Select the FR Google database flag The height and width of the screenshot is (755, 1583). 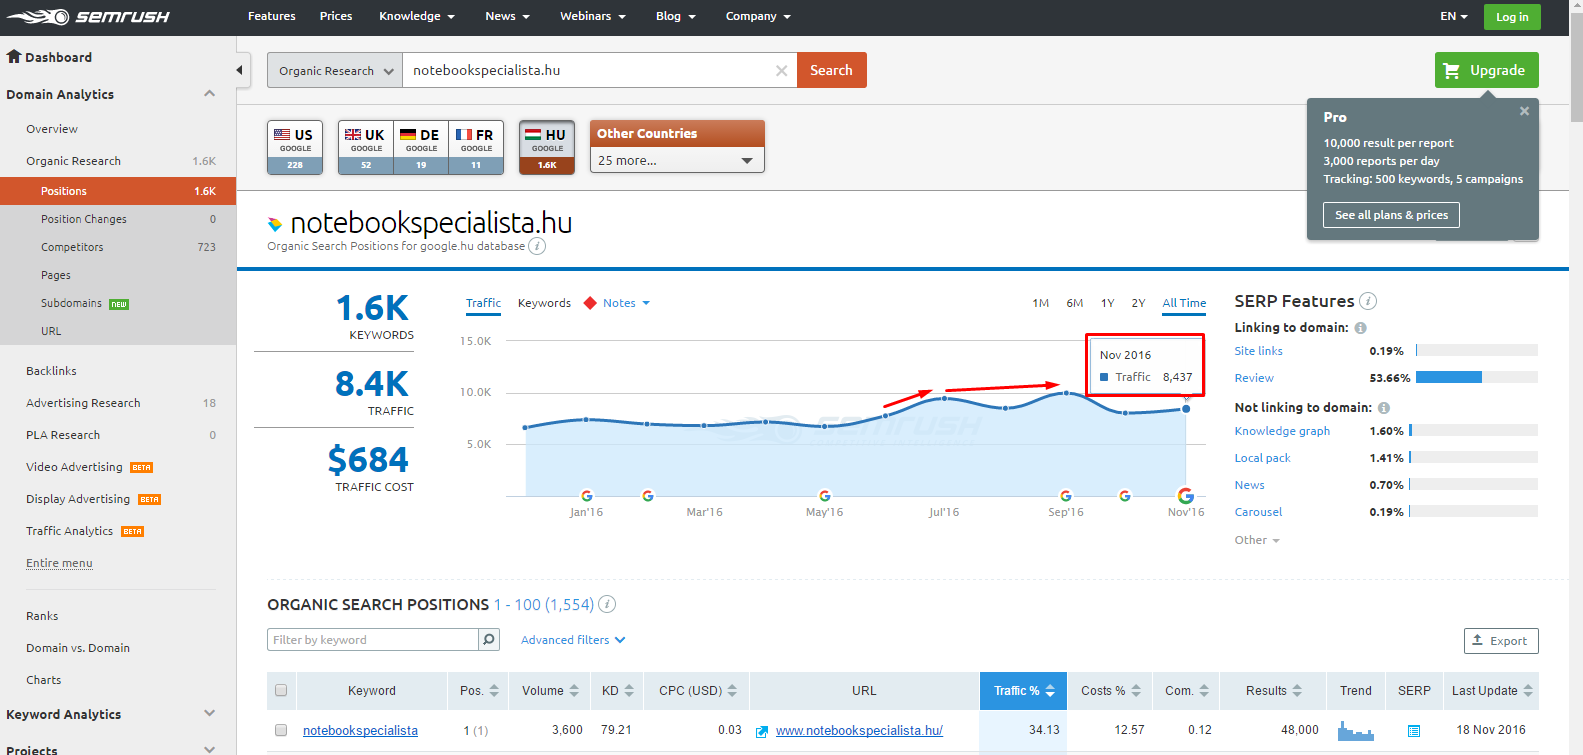[476, 147]
